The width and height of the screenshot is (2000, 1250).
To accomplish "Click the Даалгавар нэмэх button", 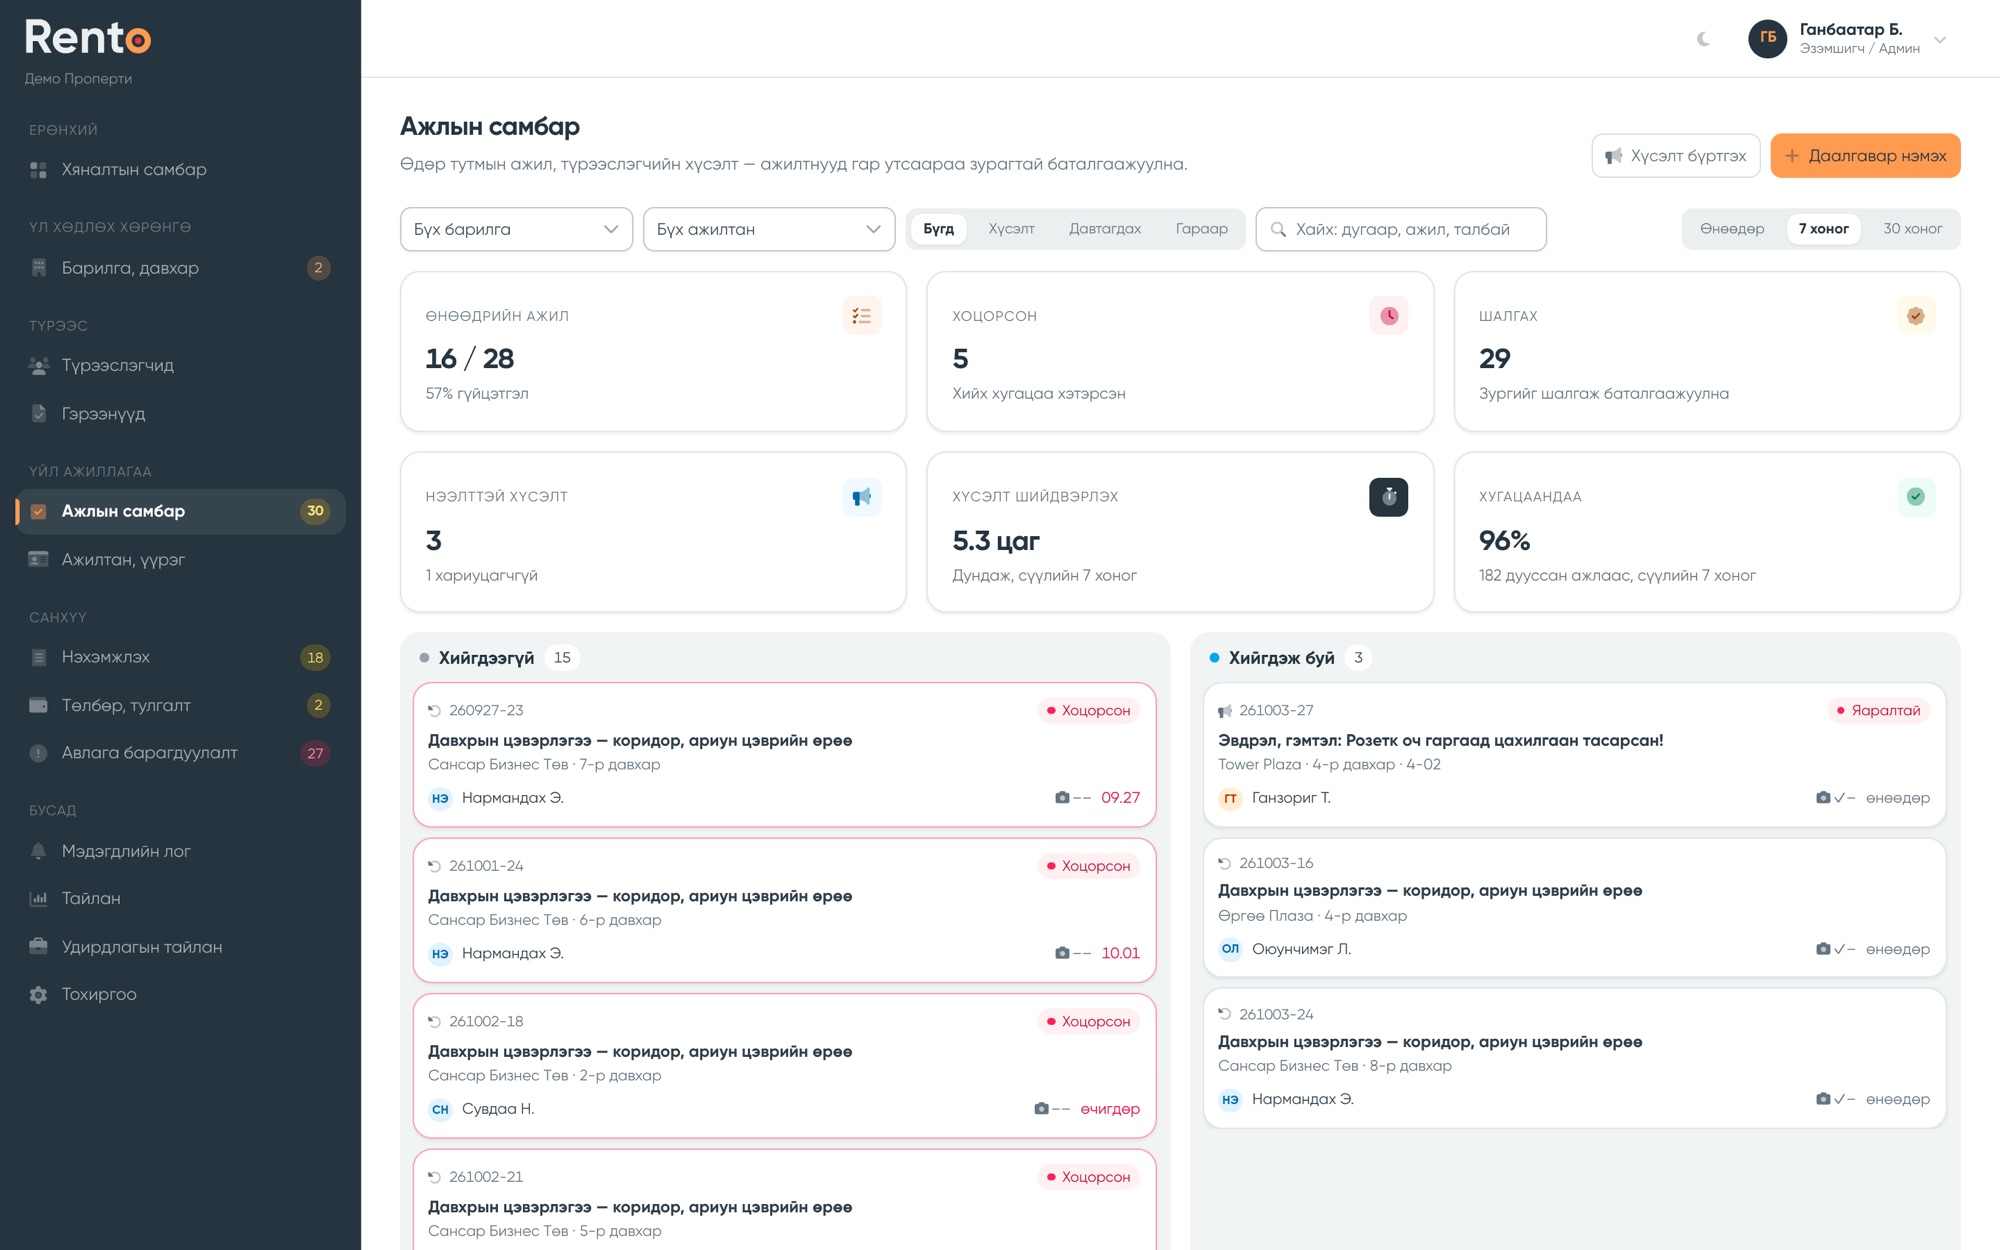I will 1865,156.
